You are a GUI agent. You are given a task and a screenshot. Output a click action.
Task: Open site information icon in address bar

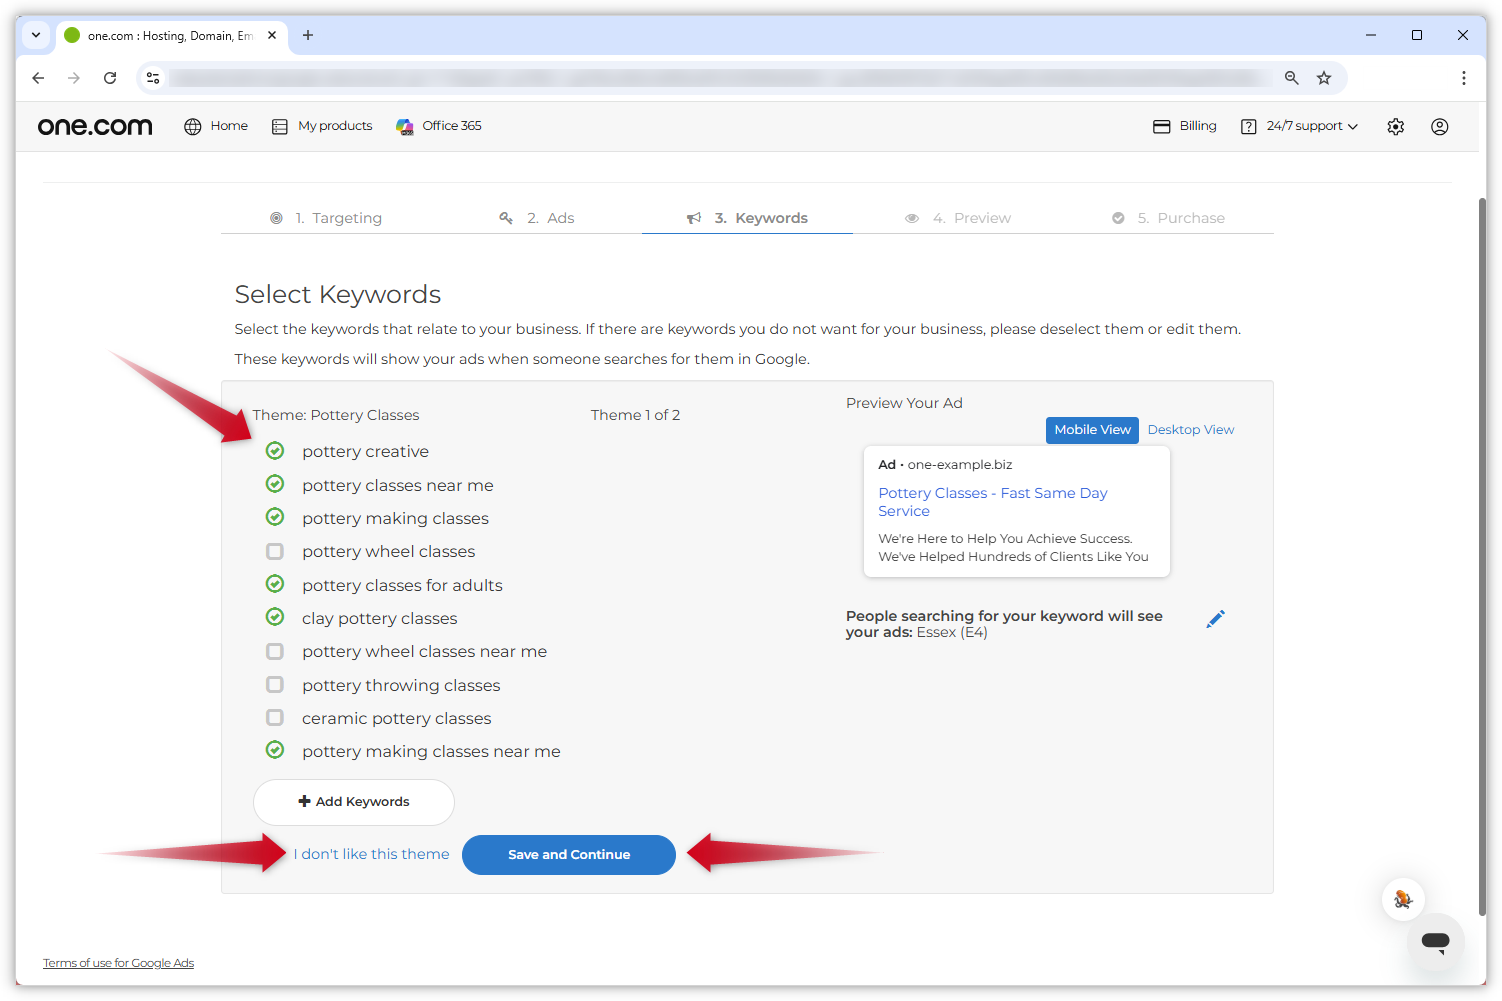click(153, 78)
